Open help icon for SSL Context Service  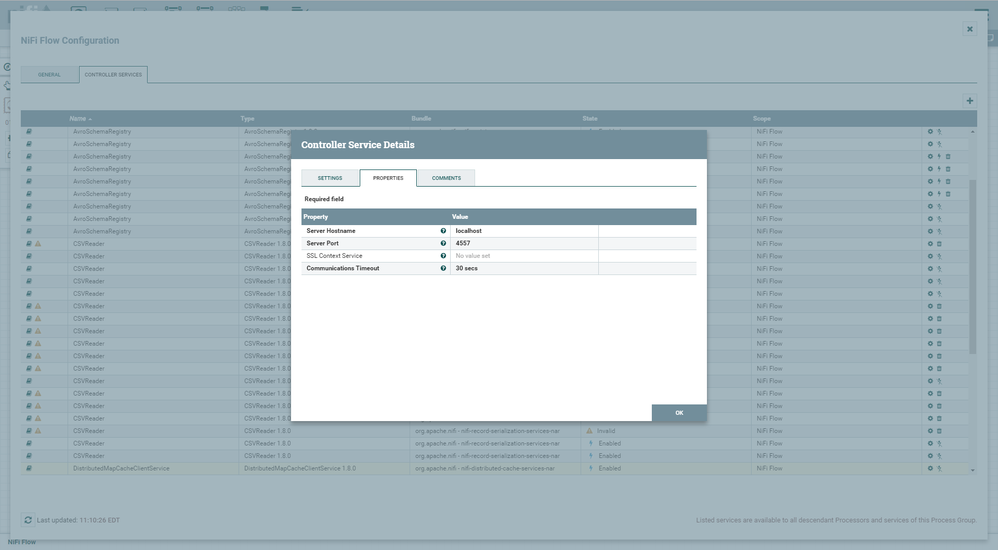pyautogui.click(x=443, y=256)
